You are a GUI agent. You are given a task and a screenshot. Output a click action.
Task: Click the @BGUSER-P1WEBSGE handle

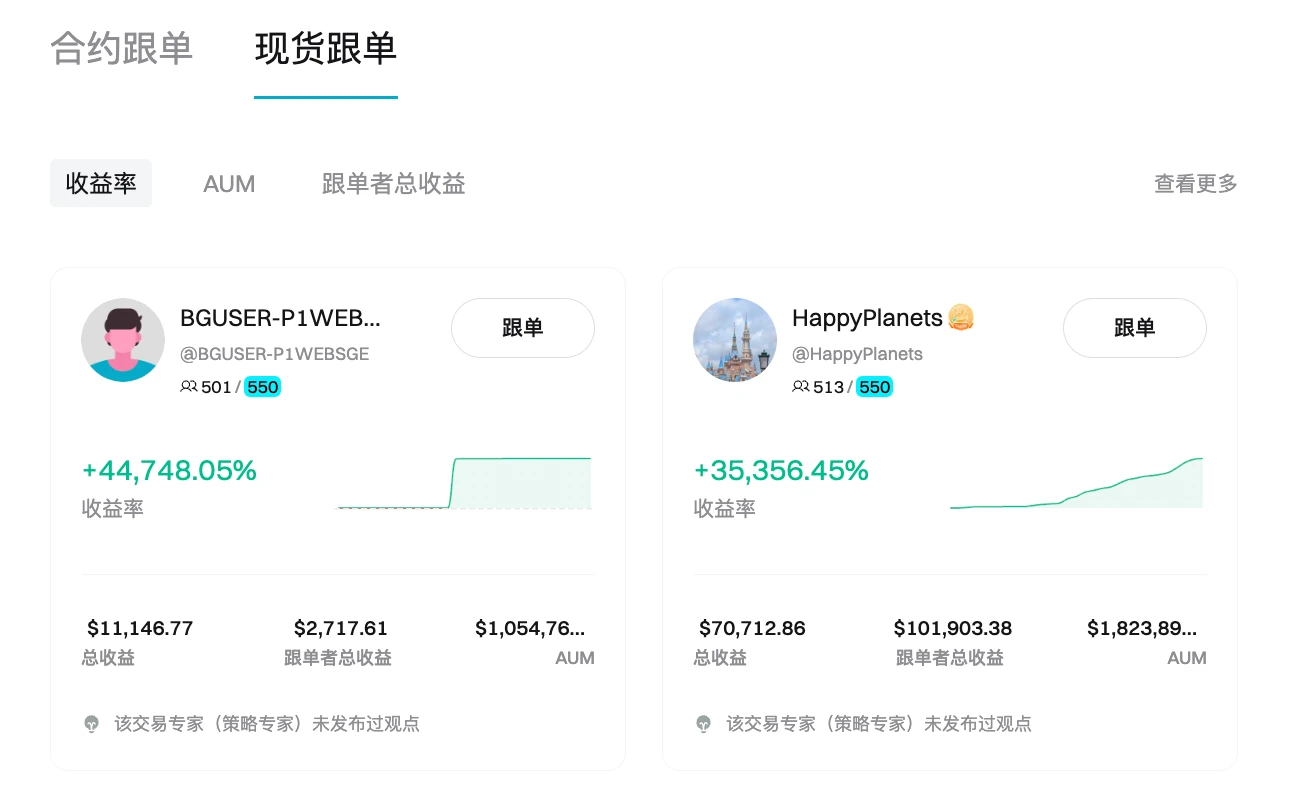tap(275, 354)
